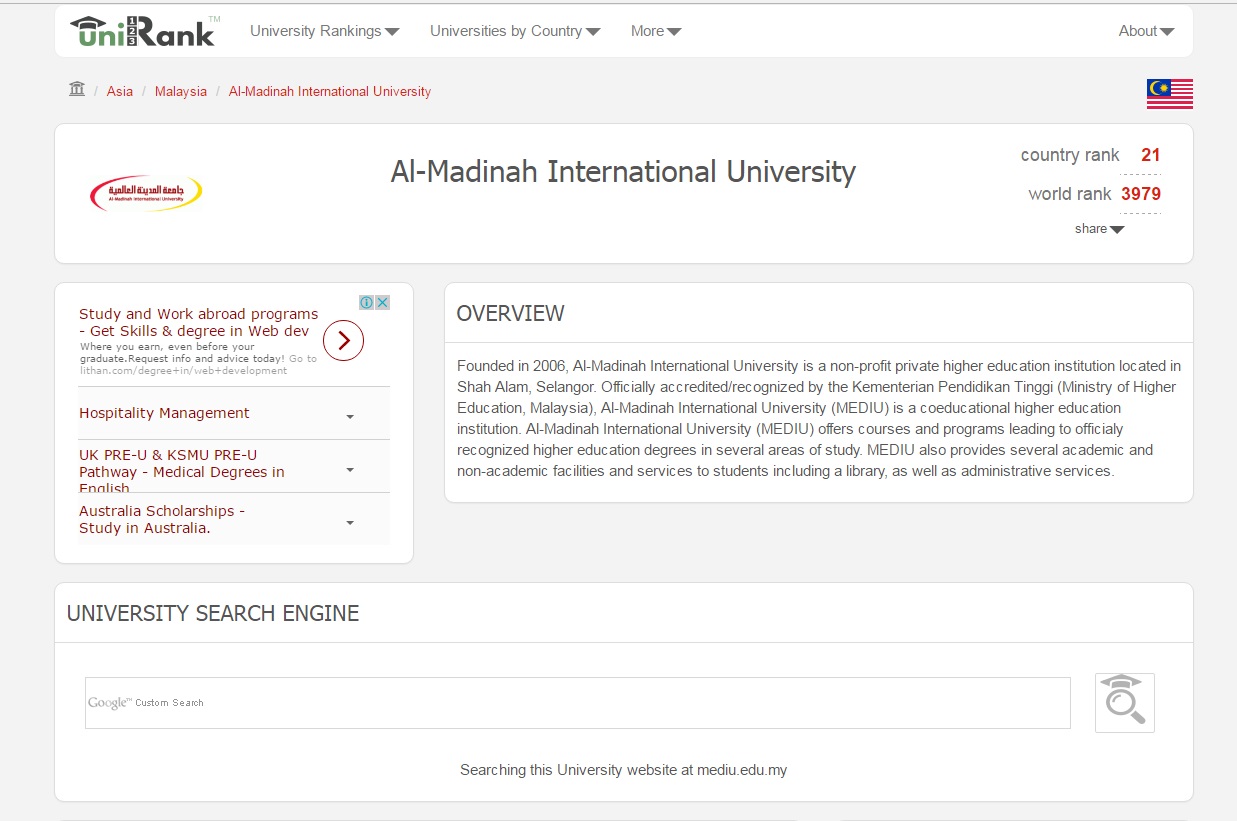This screenshot has height=821, width=1237.
Task: Open Study and Work abroad programs ad
Action: [x=198, y=322]
